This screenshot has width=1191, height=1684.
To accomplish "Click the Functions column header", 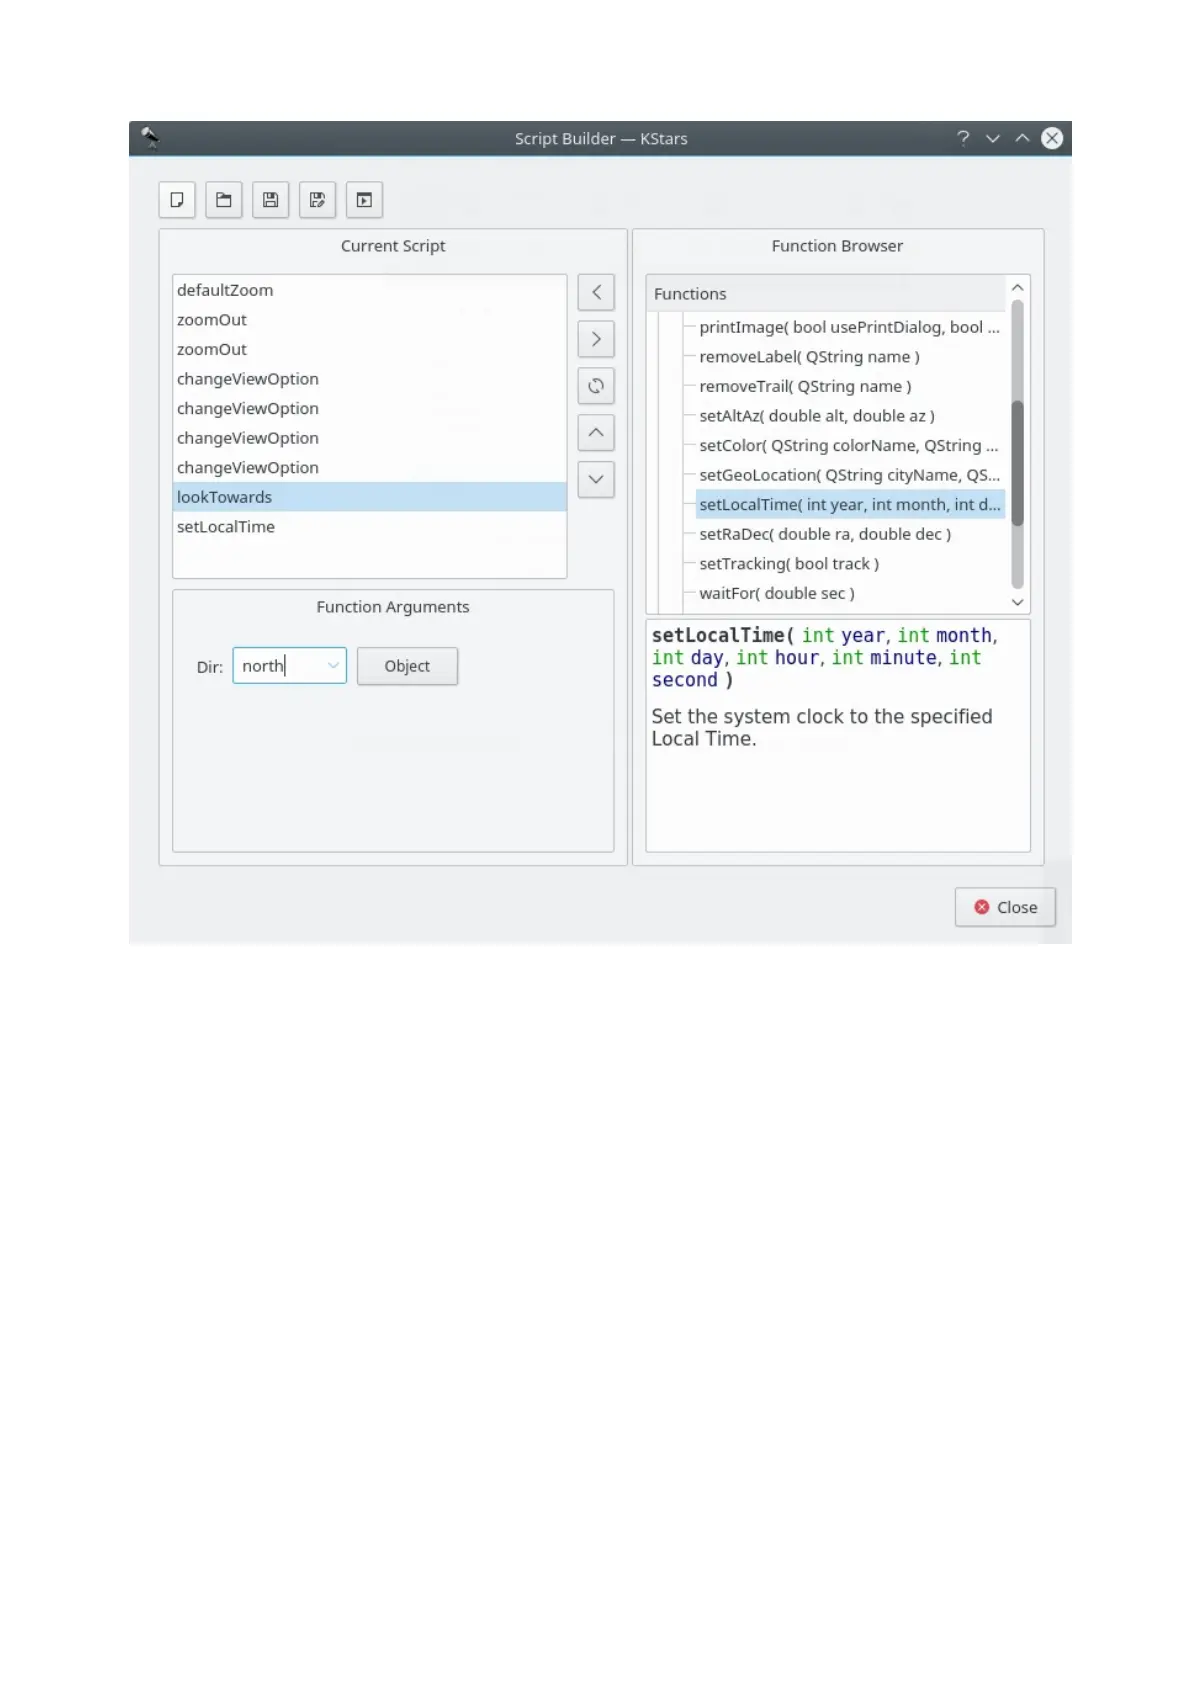I will [x=826, y=294].
